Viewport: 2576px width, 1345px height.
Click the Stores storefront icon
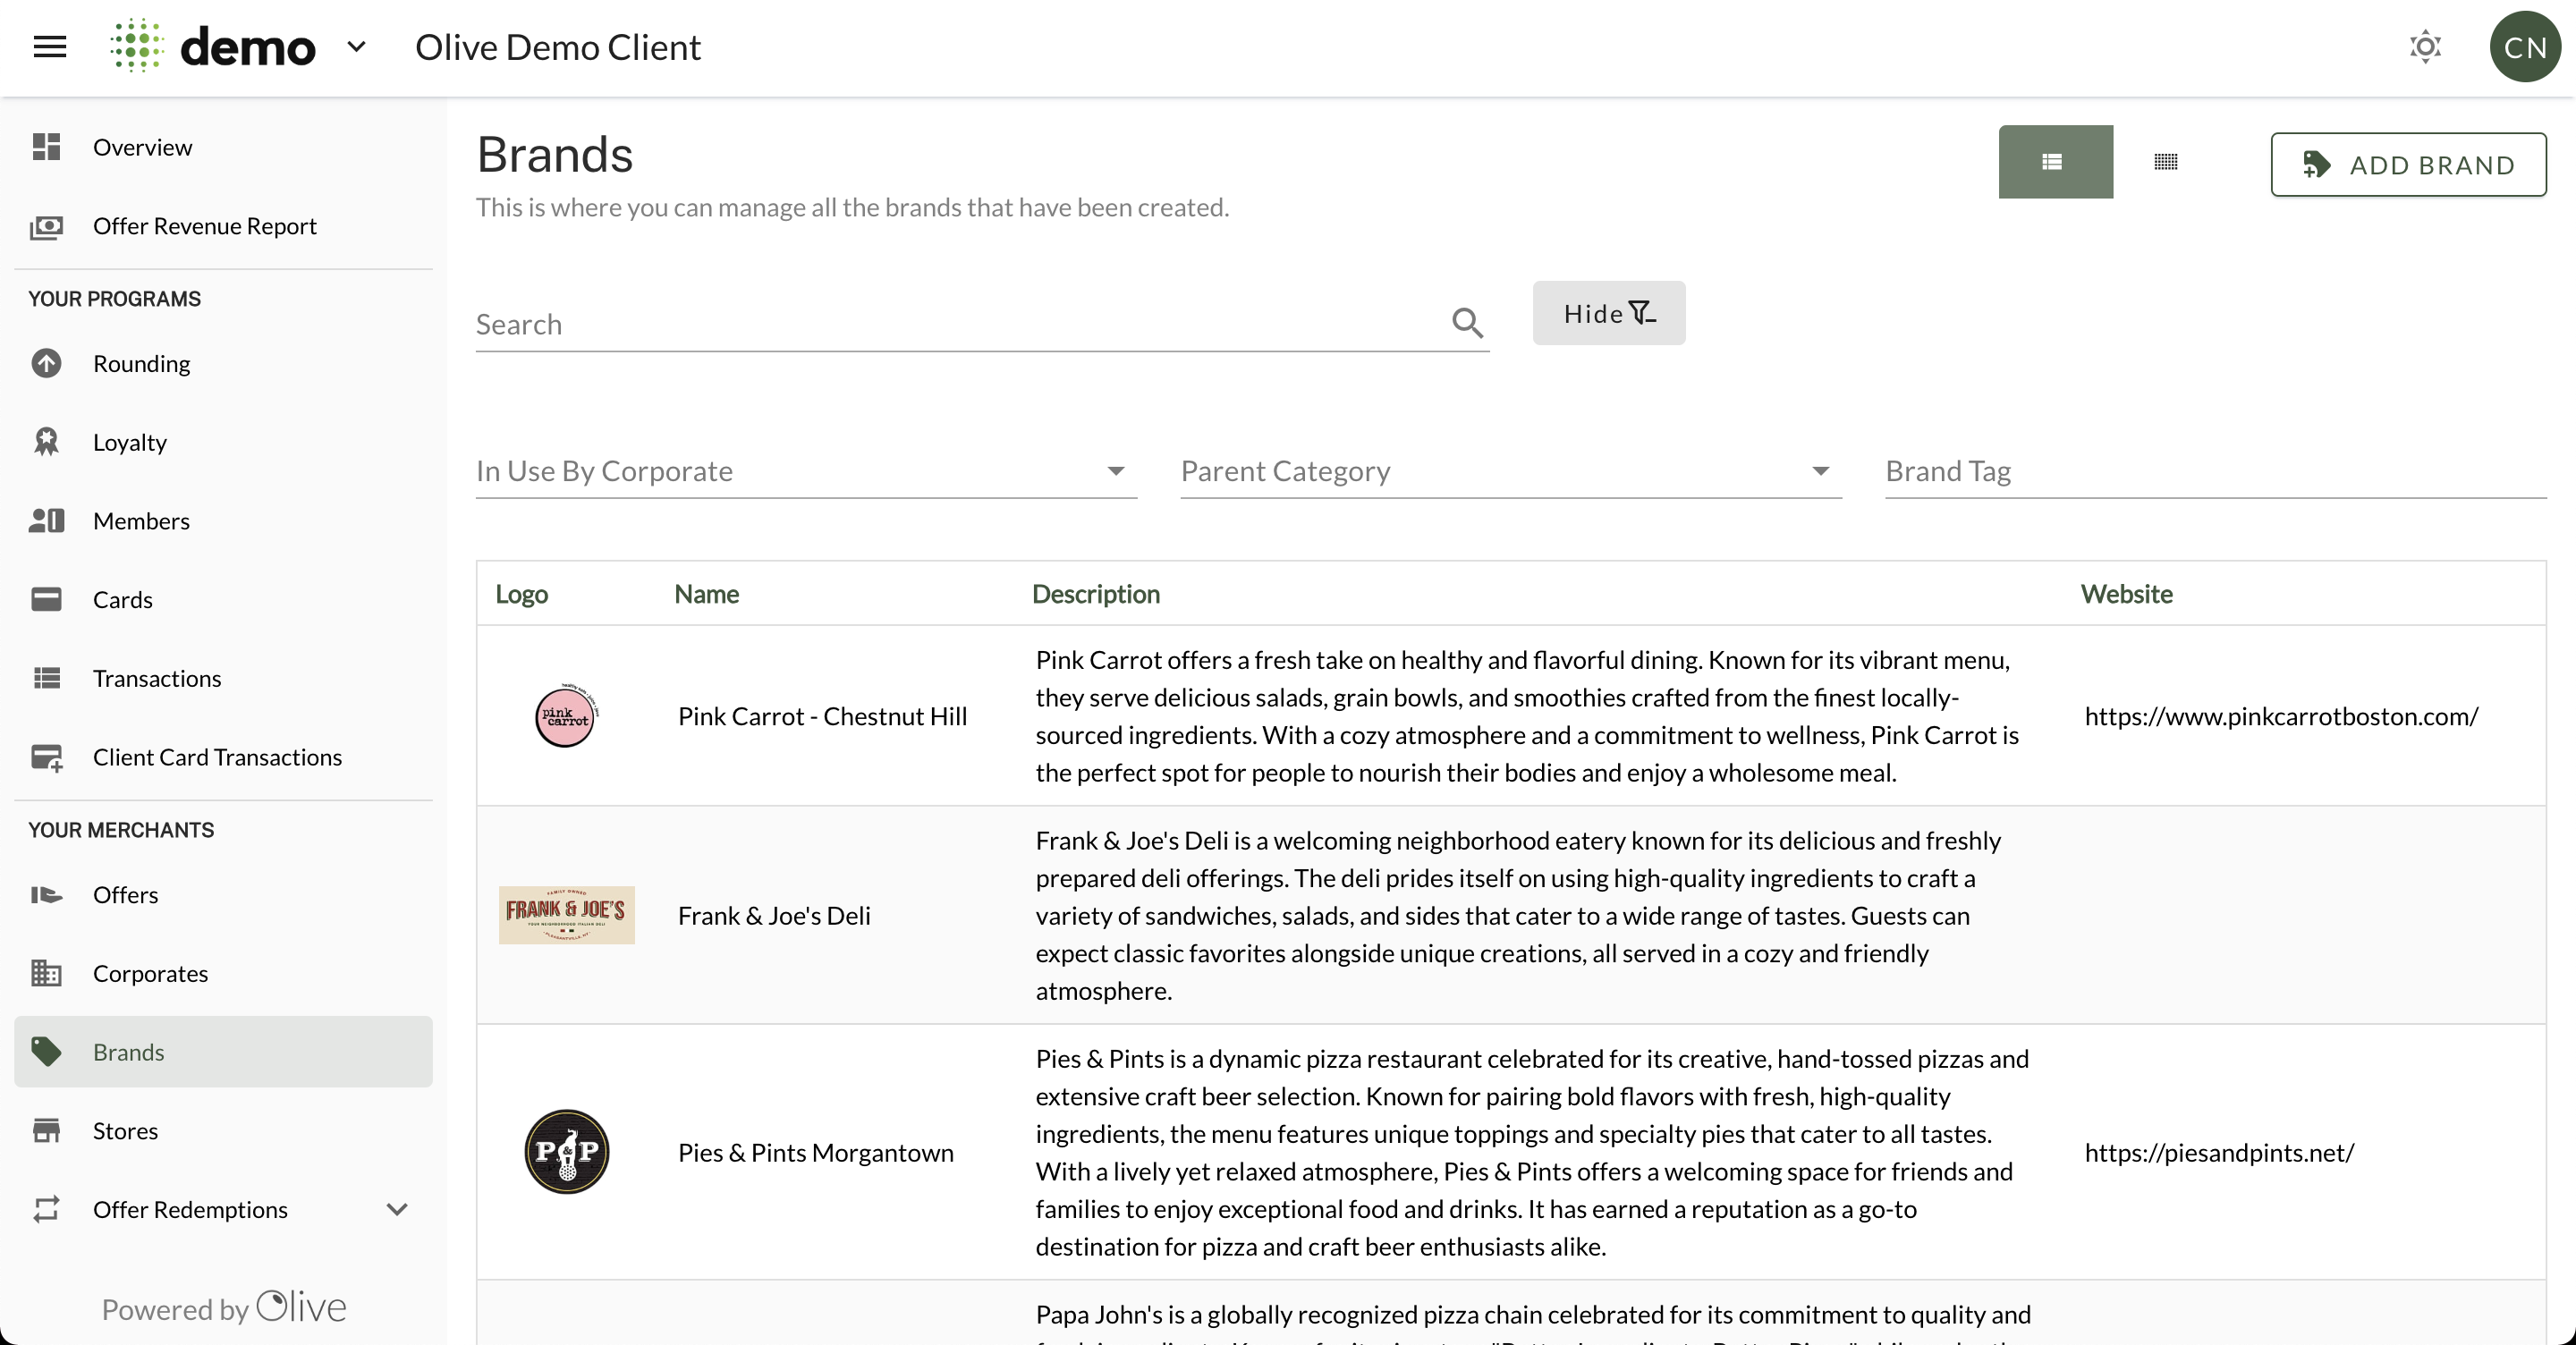[x=46, y=1131]
